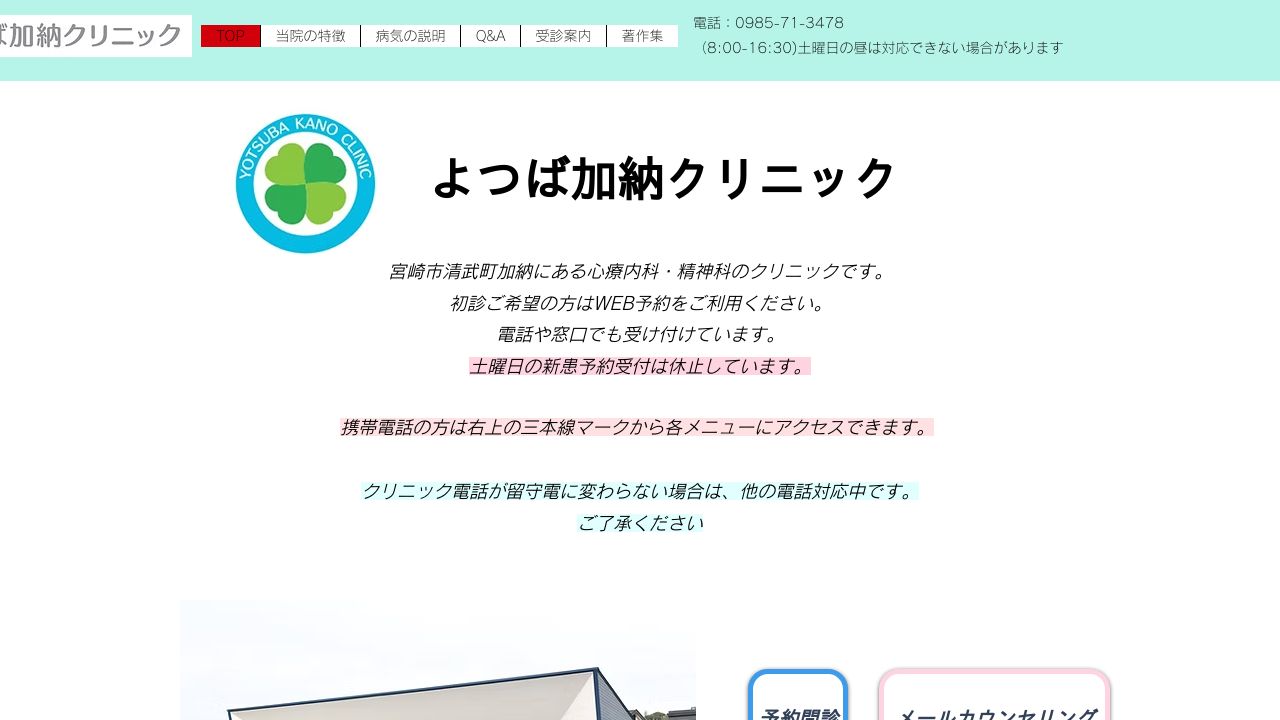The height and width of the screenshot is (720, 1280).
Task: Open the 受診案内 navigation item
Action: point(563,35)
